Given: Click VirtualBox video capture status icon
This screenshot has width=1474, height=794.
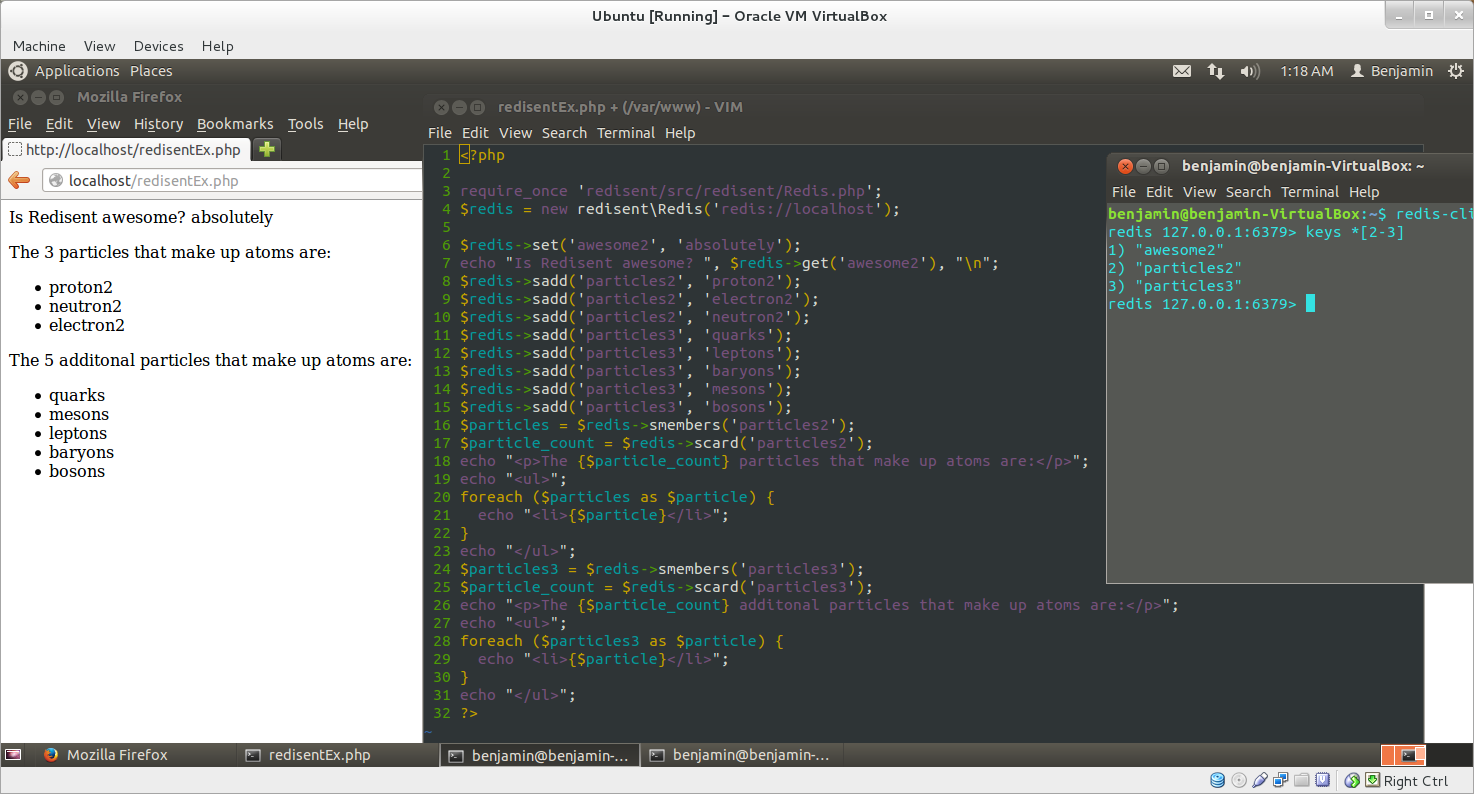Looking at the screenshot, I should (1323, 780).
